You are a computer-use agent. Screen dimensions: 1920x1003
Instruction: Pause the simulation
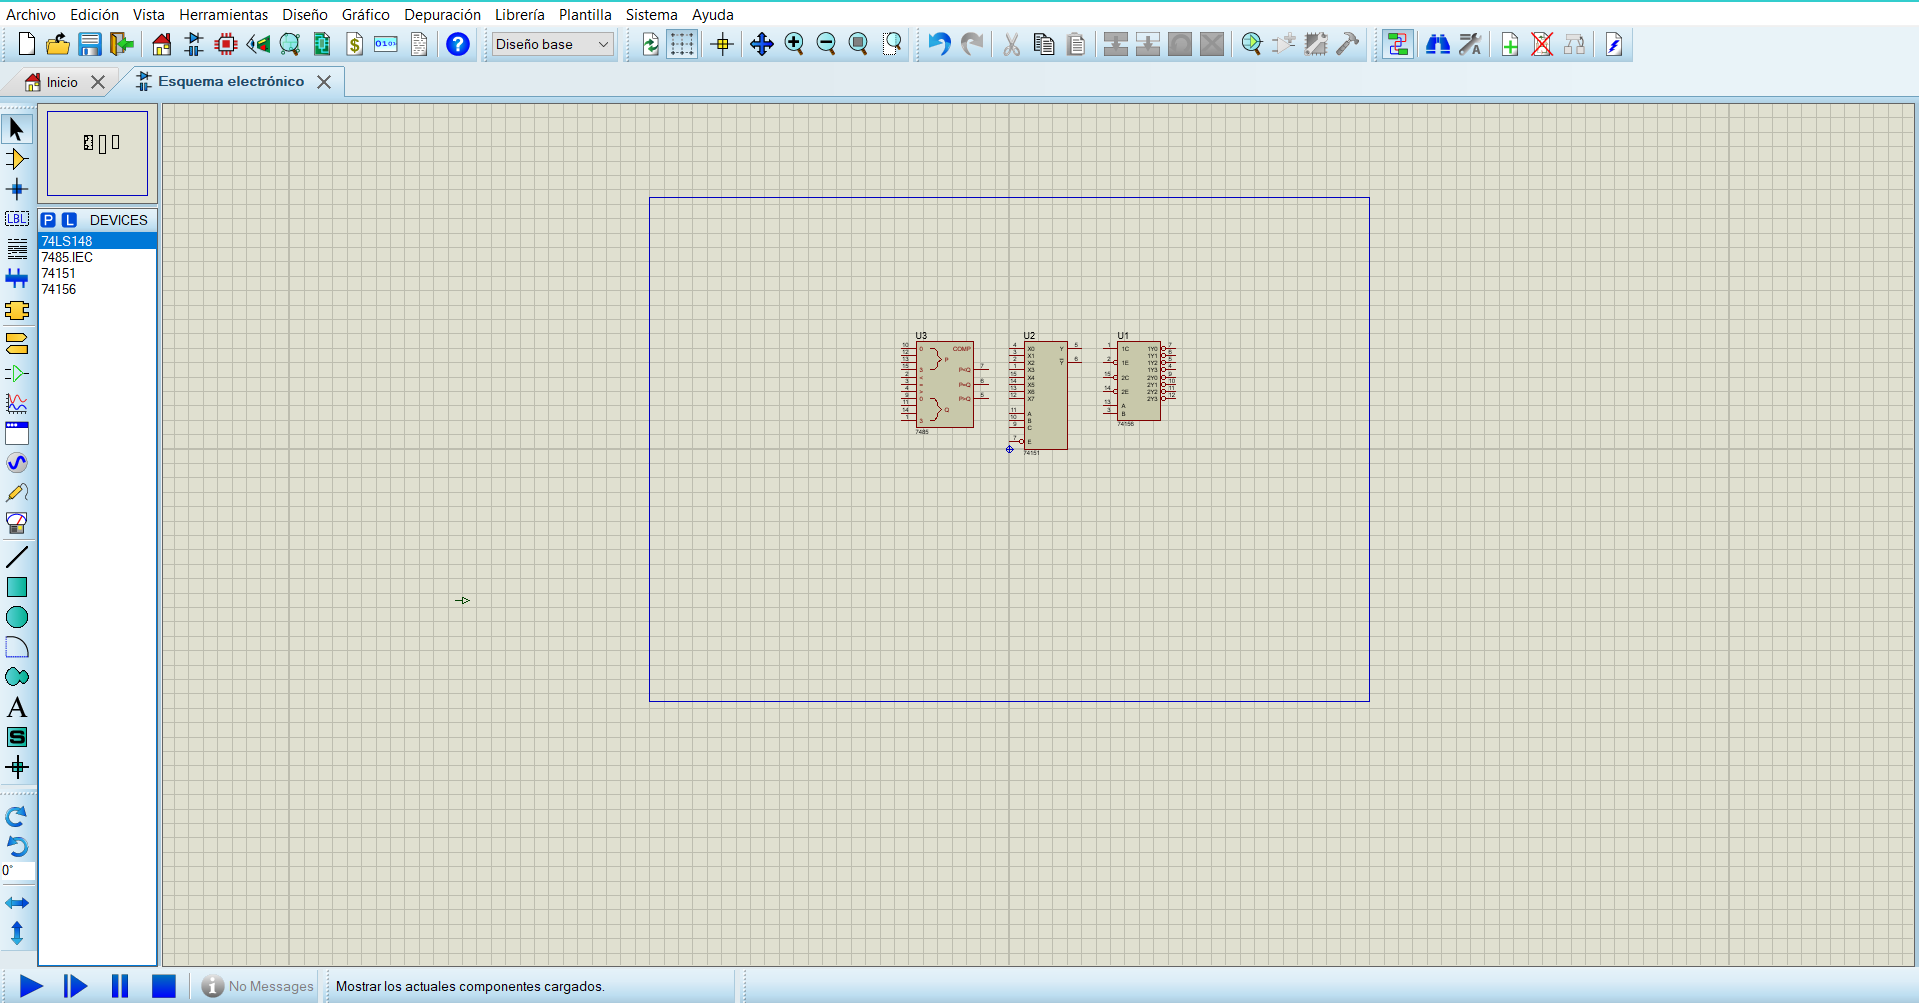pyautogui.click(x=119, y=986)
